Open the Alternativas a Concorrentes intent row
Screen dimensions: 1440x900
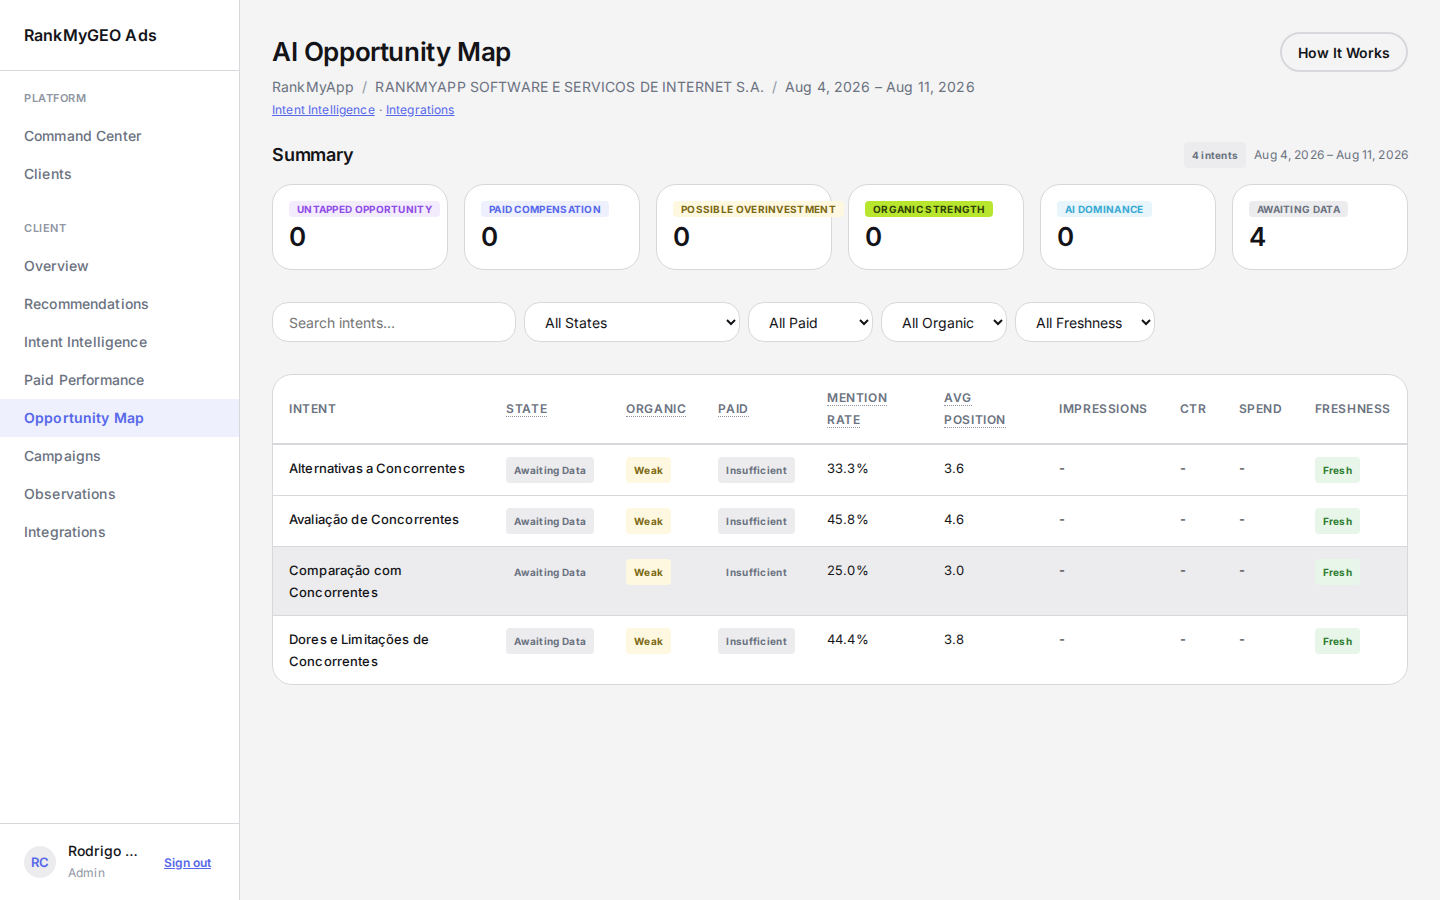coord(840,470)
